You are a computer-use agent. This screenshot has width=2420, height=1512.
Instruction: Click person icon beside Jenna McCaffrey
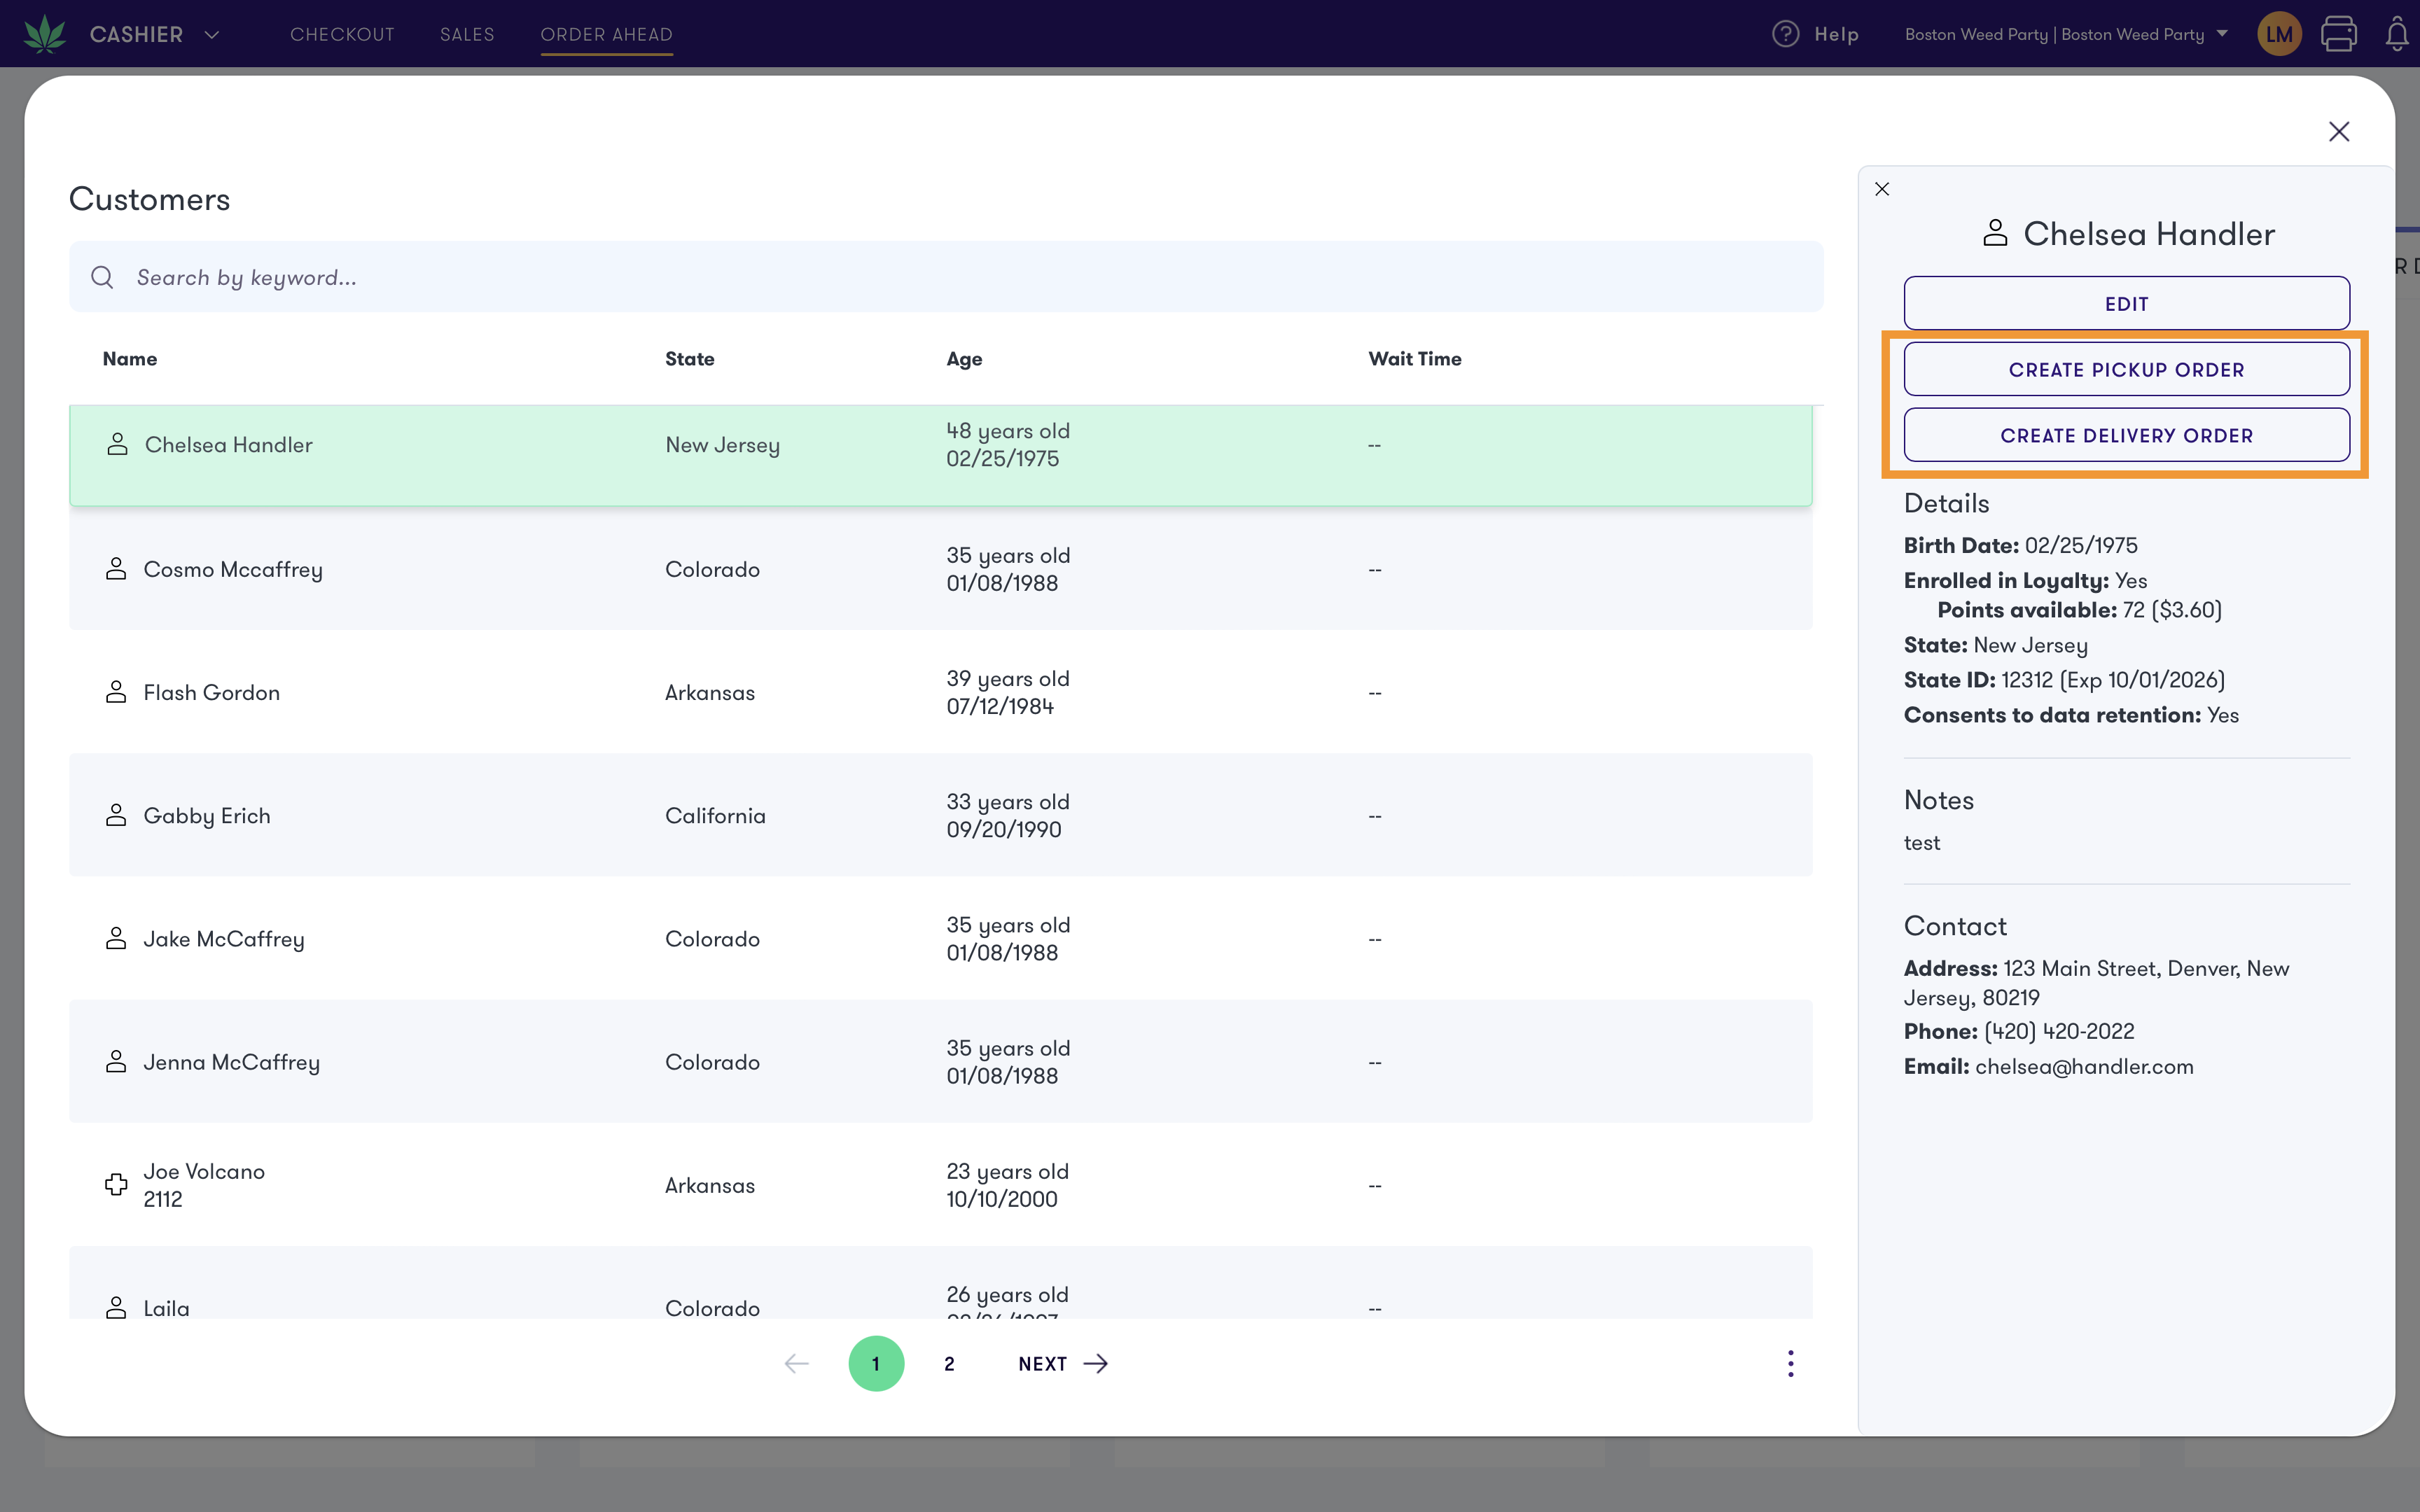point(116,1061)
